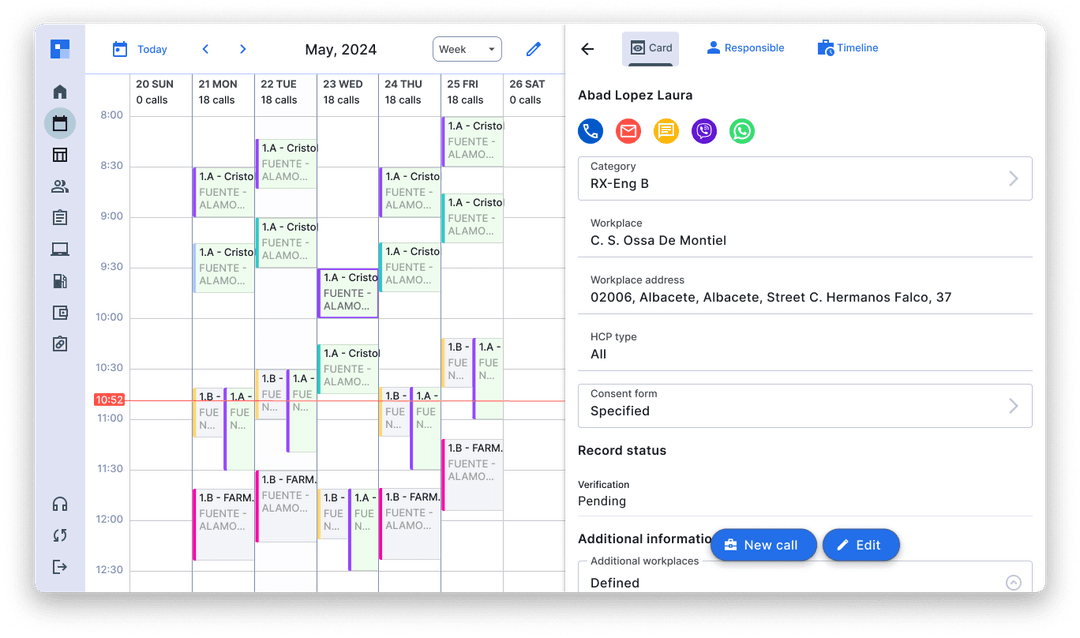
Task: Click the Abad Lopez Laura name
Action: click(x=635, y=95)
